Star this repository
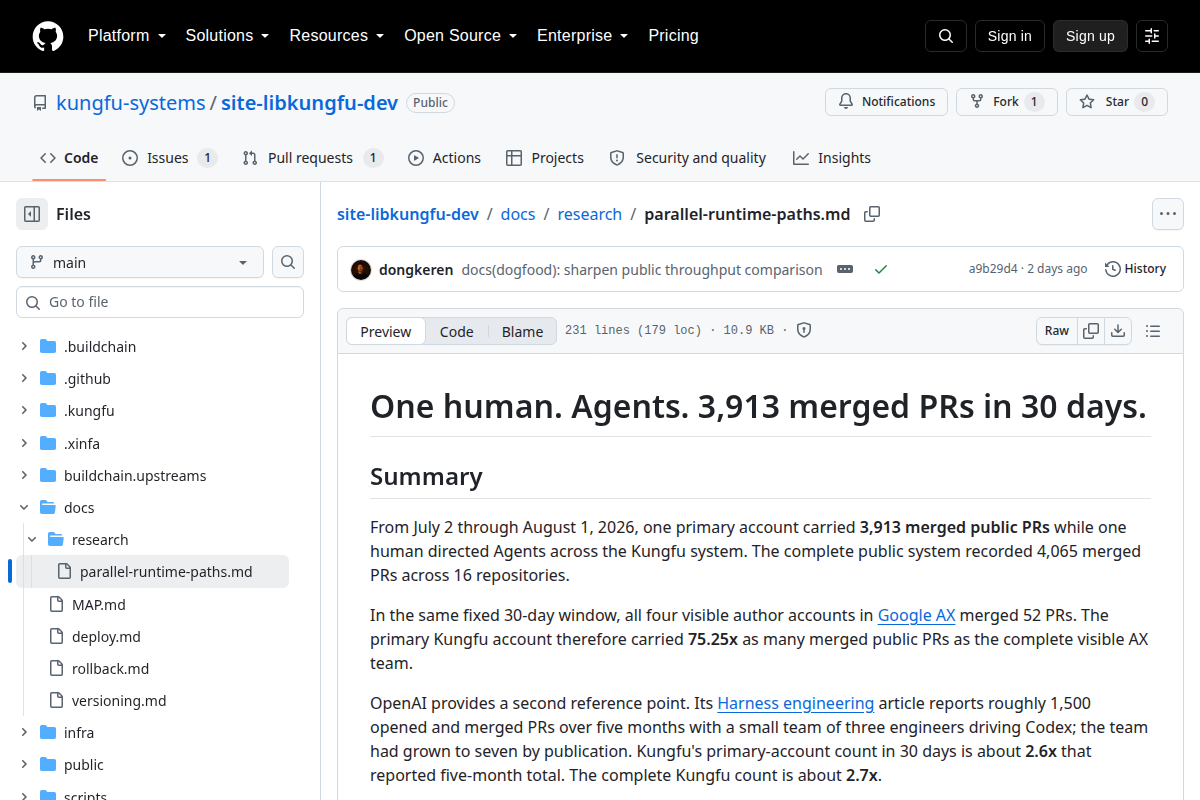Image resolution: width=1200 pixels, height=800 pixels. click(1117, 102)
